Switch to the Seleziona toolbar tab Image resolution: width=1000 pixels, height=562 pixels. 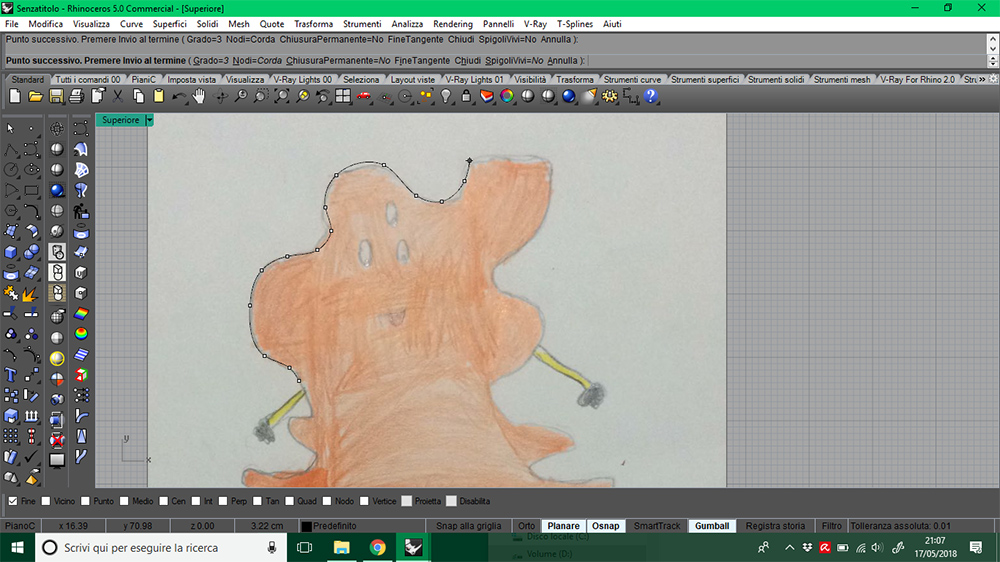click(361, 80)
